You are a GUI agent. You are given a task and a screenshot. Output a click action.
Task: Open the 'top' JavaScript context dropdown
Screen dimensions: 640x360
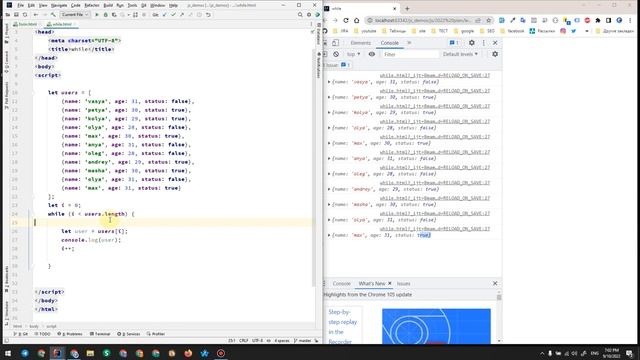point(353,54)
